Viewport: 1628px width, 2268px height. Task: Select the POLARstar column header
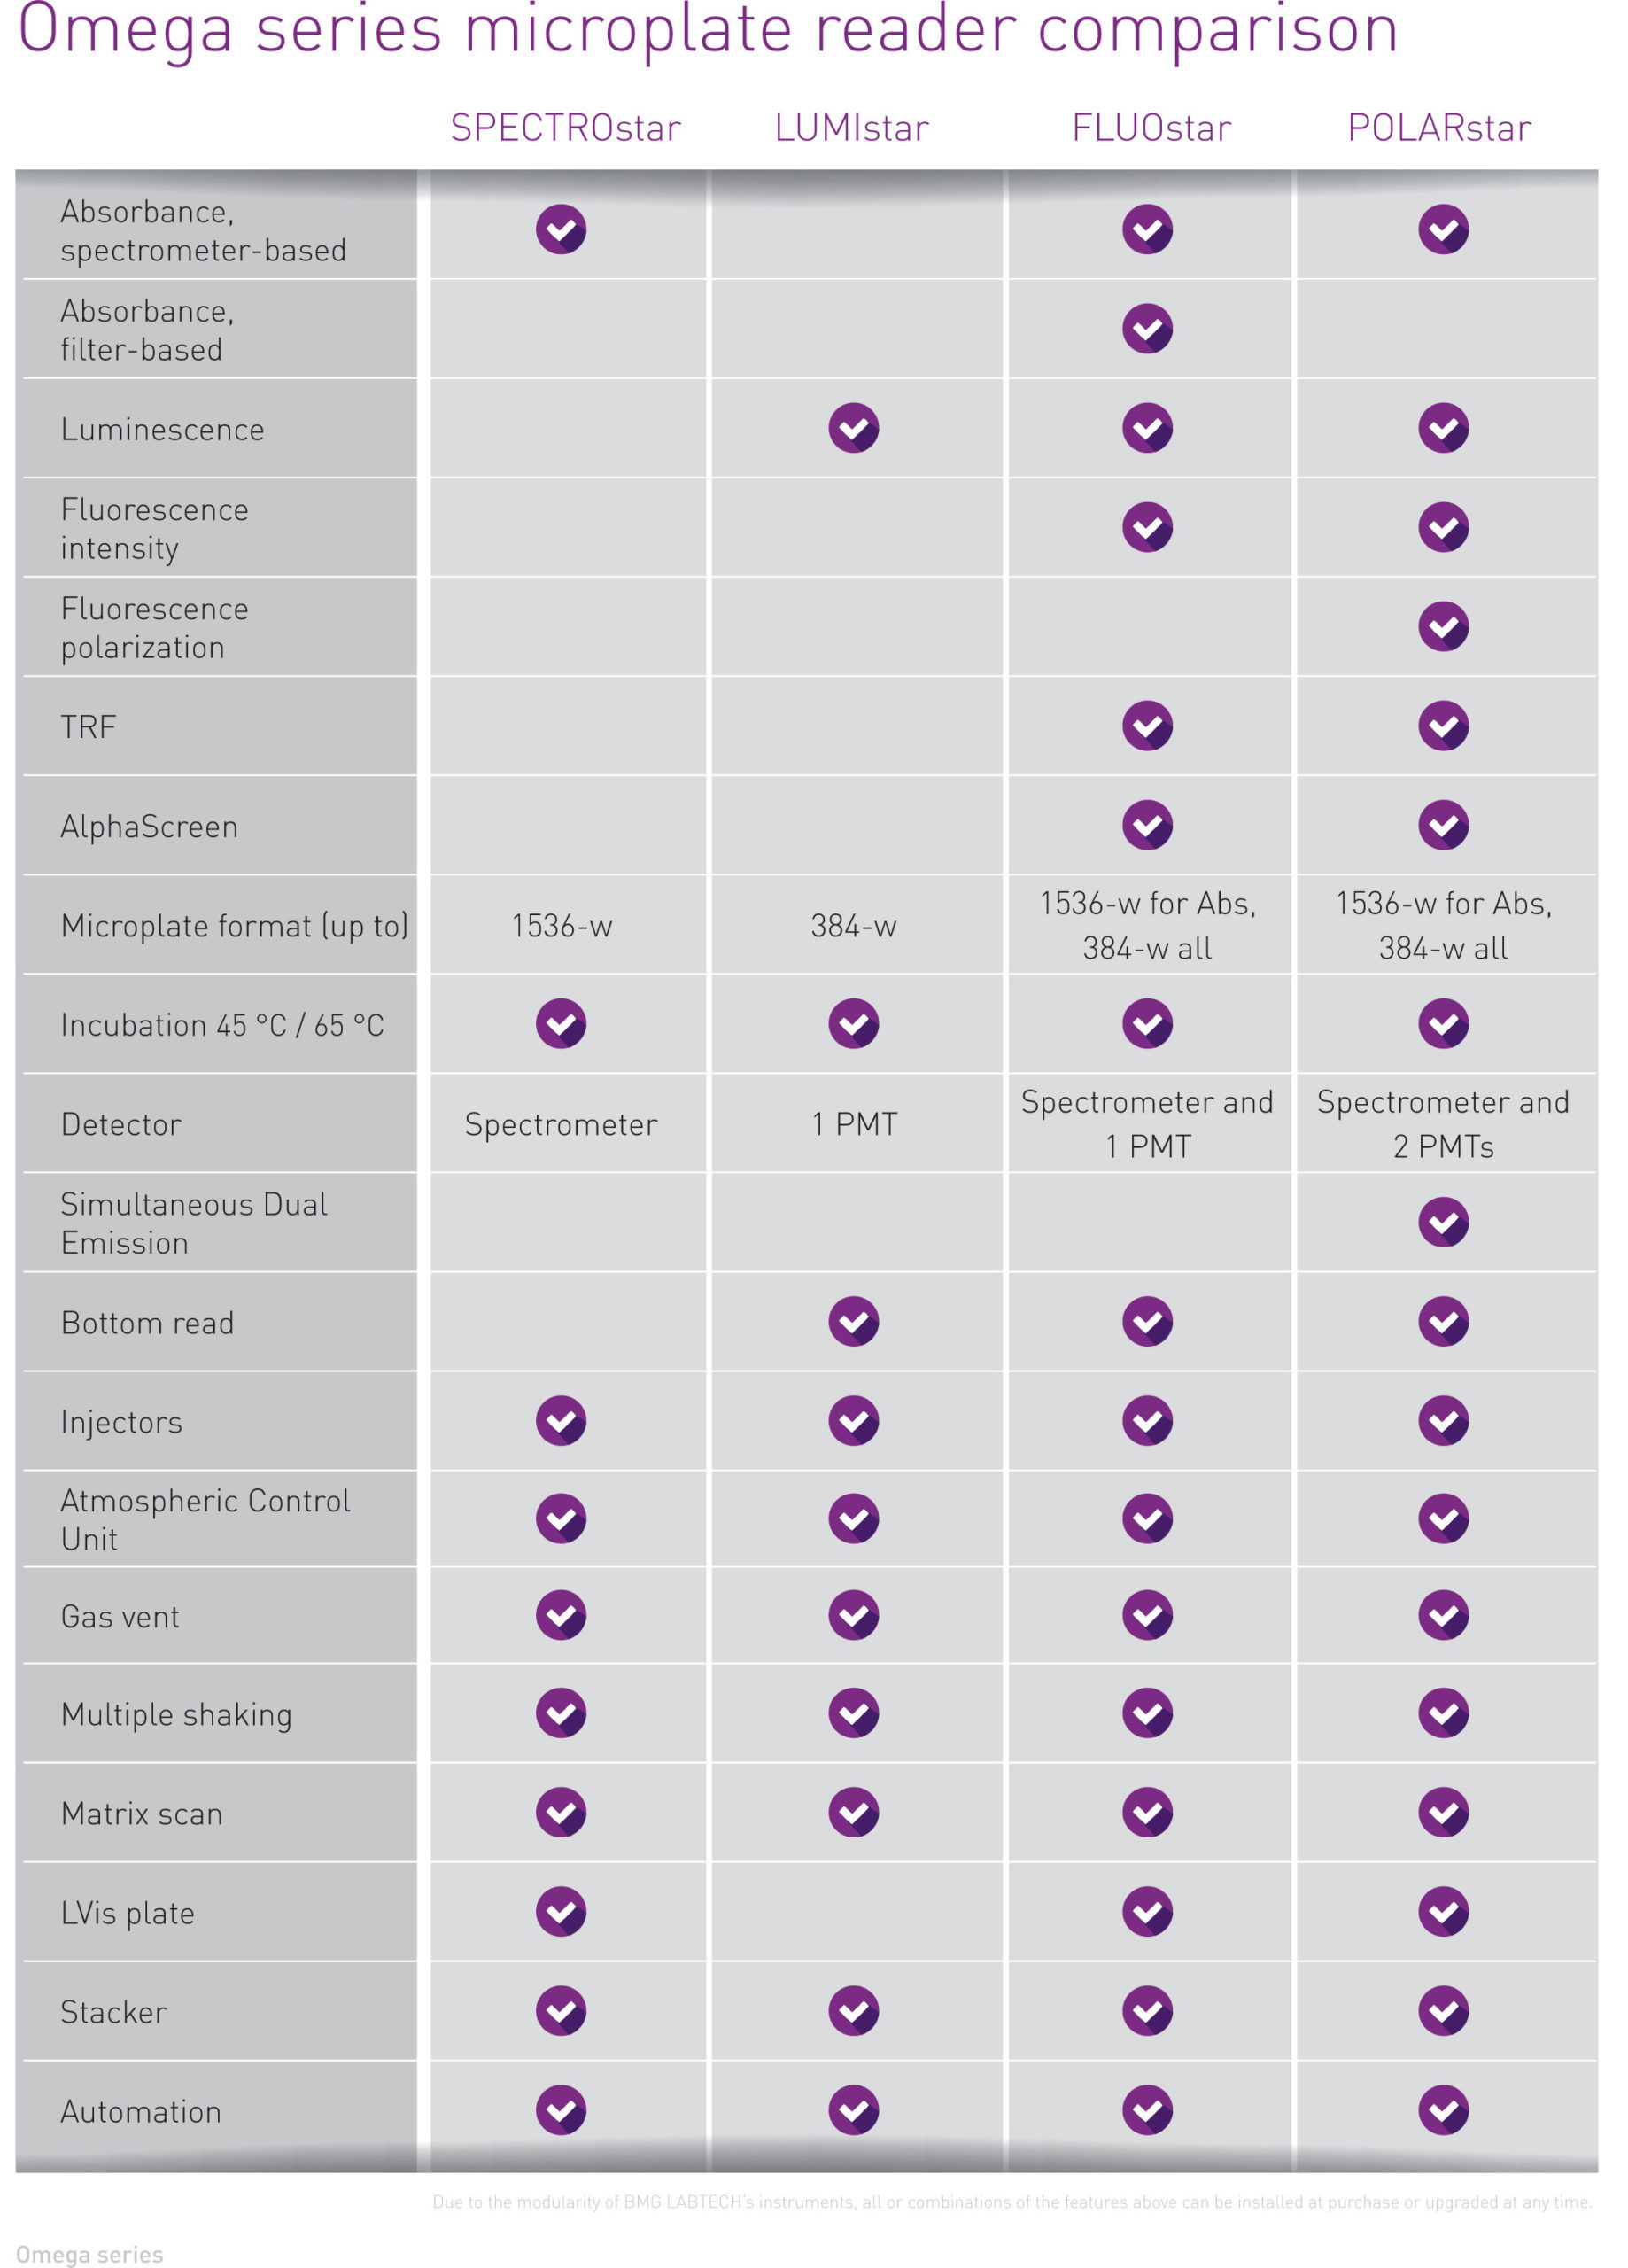pos(1439,128)
